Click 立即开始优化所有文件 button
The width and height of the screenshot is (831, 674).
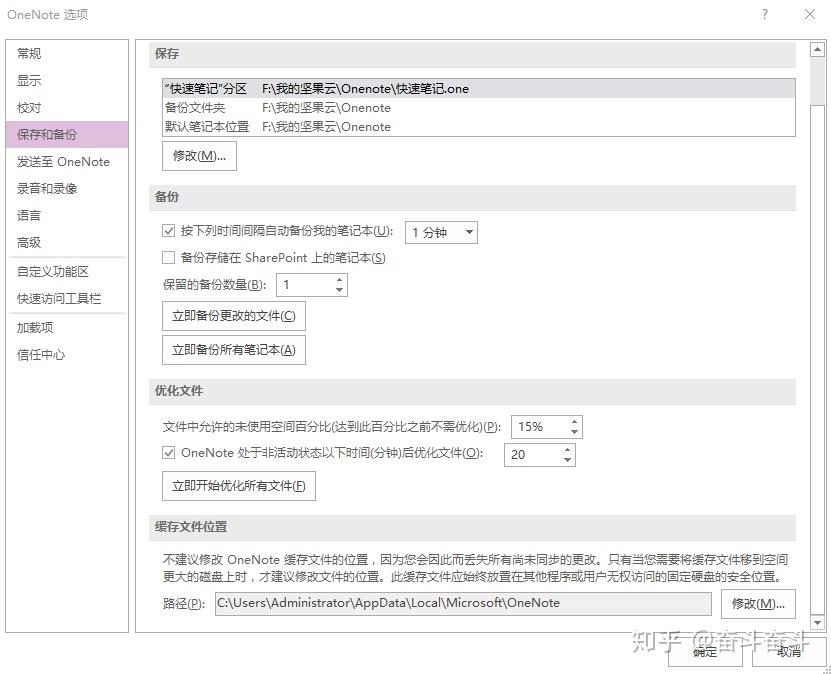(238, 486)
